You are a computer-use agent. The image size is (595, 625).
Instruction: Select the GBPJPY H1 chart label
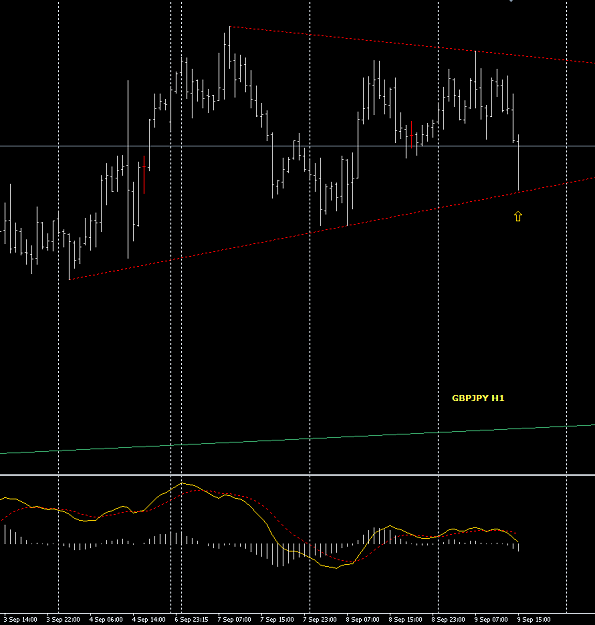[x=478, y=398]
